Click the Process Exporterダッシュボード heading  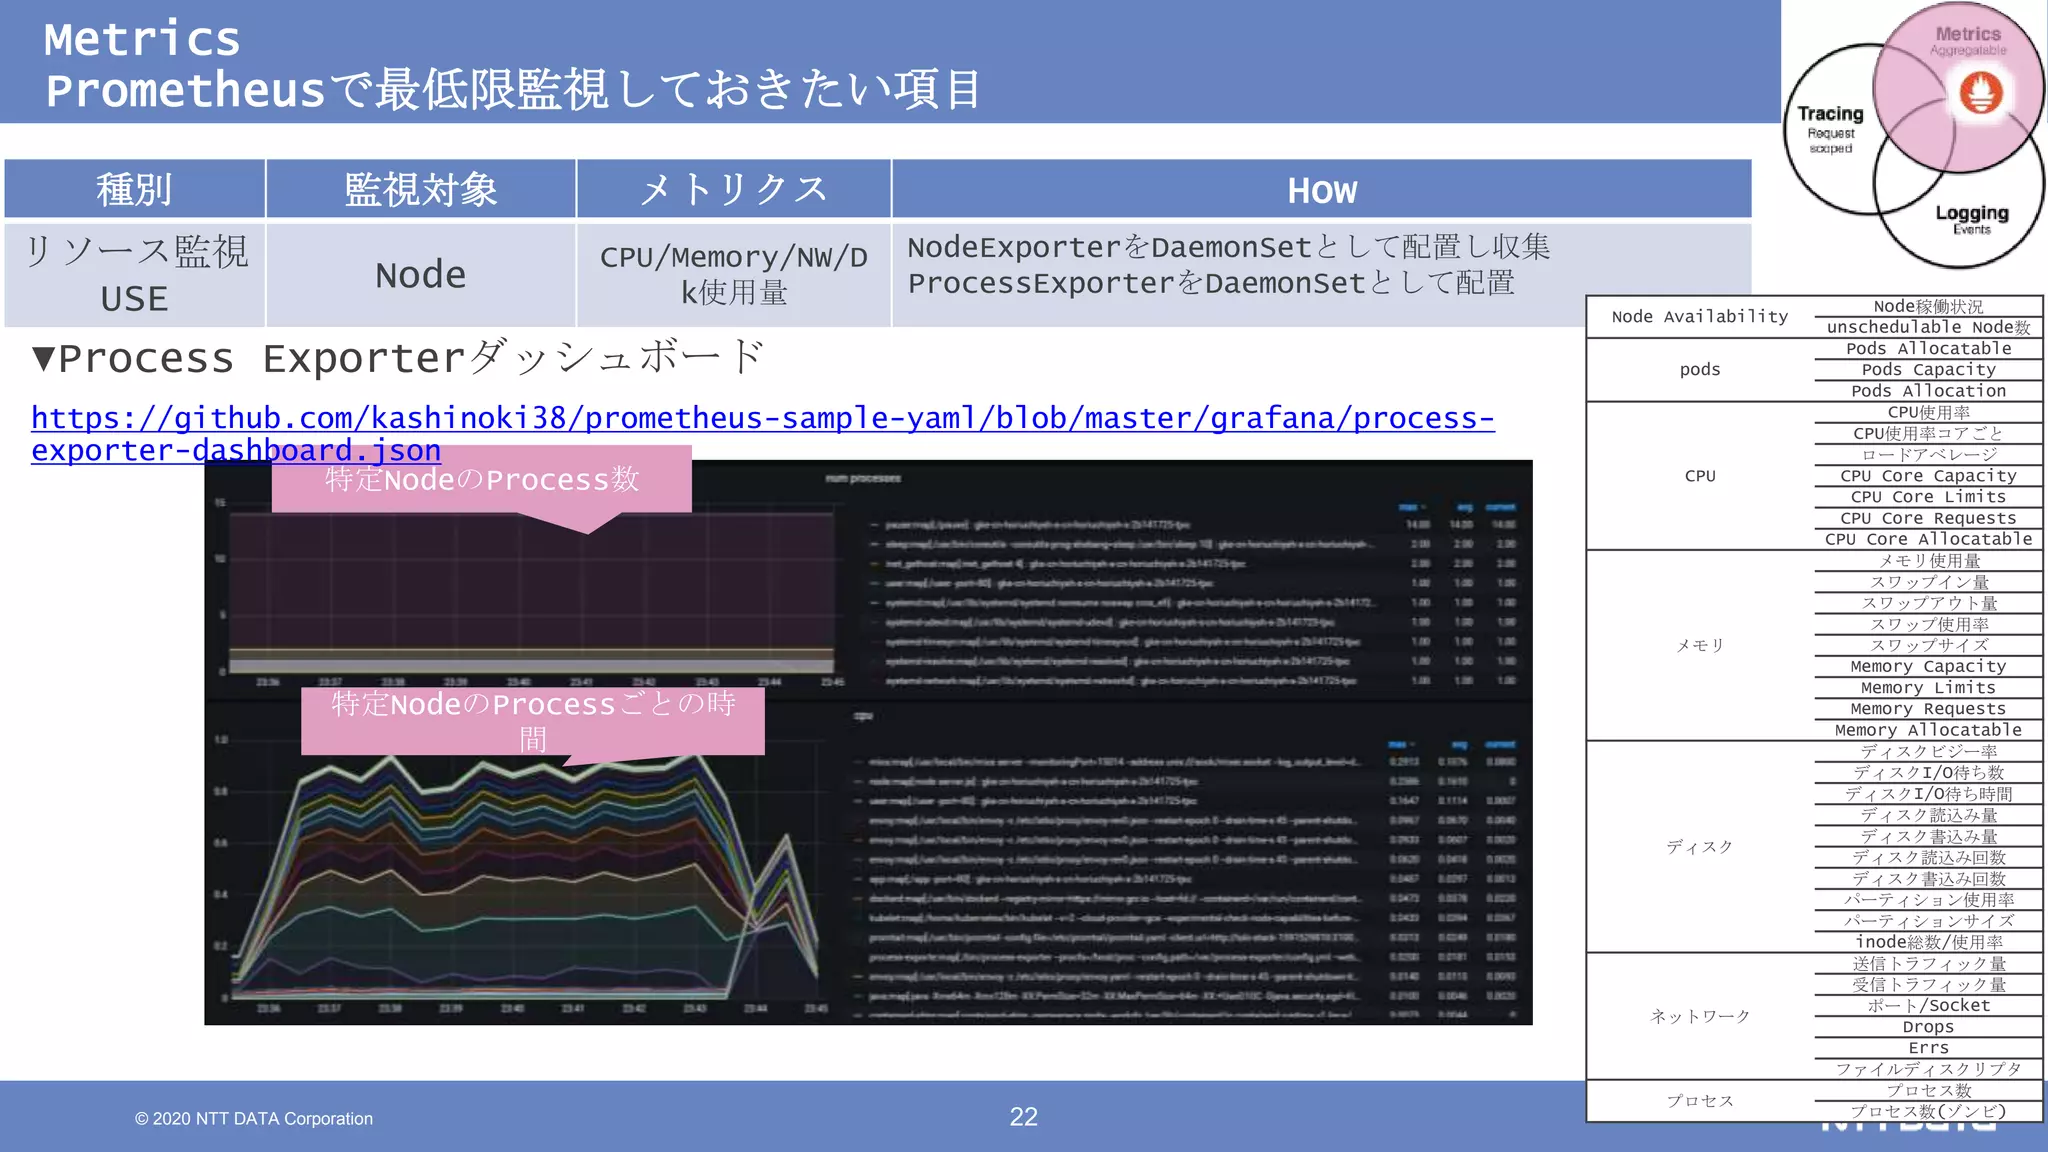click(x=398, y=358)
